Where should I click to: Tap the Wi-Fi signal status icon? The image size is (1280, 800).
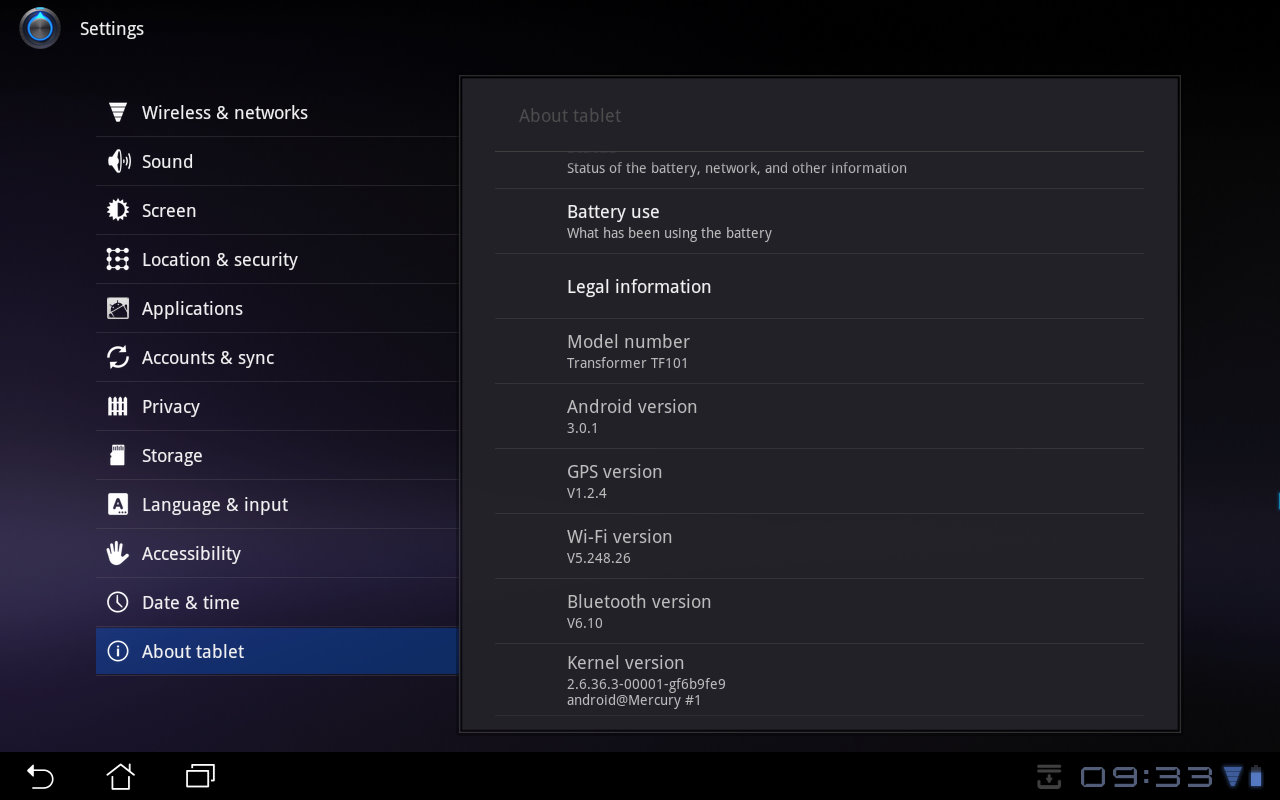coord(1232,776)
